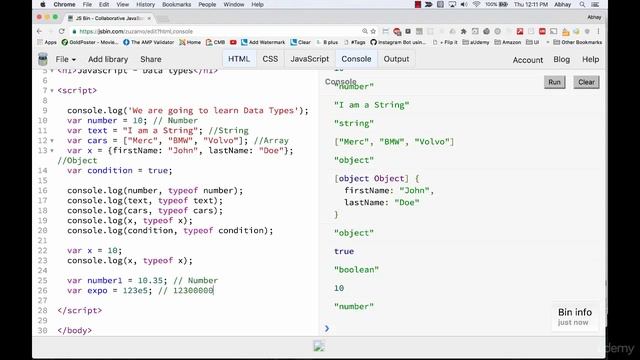Open the Help link
Viewport: 640px width, 360px height.
[x=590, y=59]
